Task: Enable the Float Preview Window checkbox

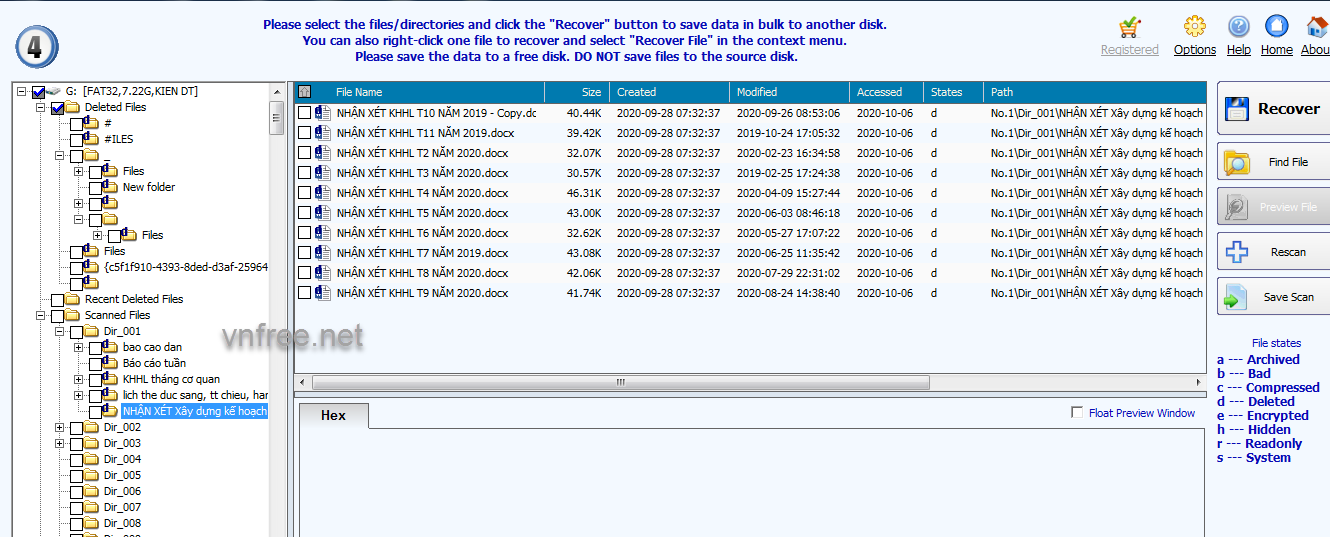Action: click(1077, 413)
